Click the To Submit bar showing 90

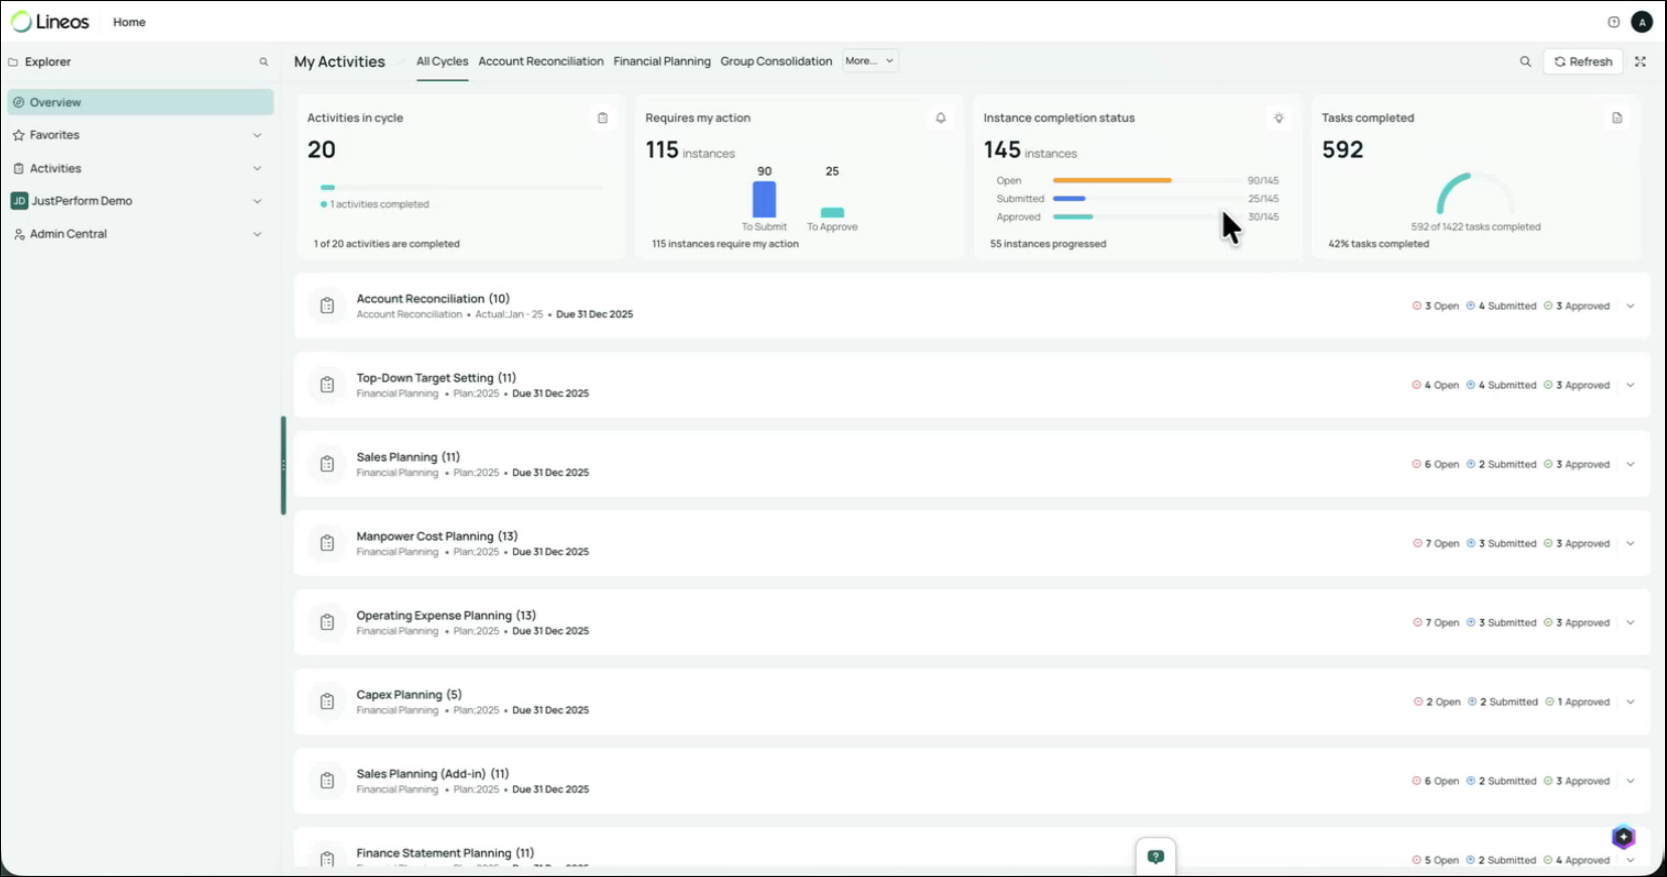764,199
